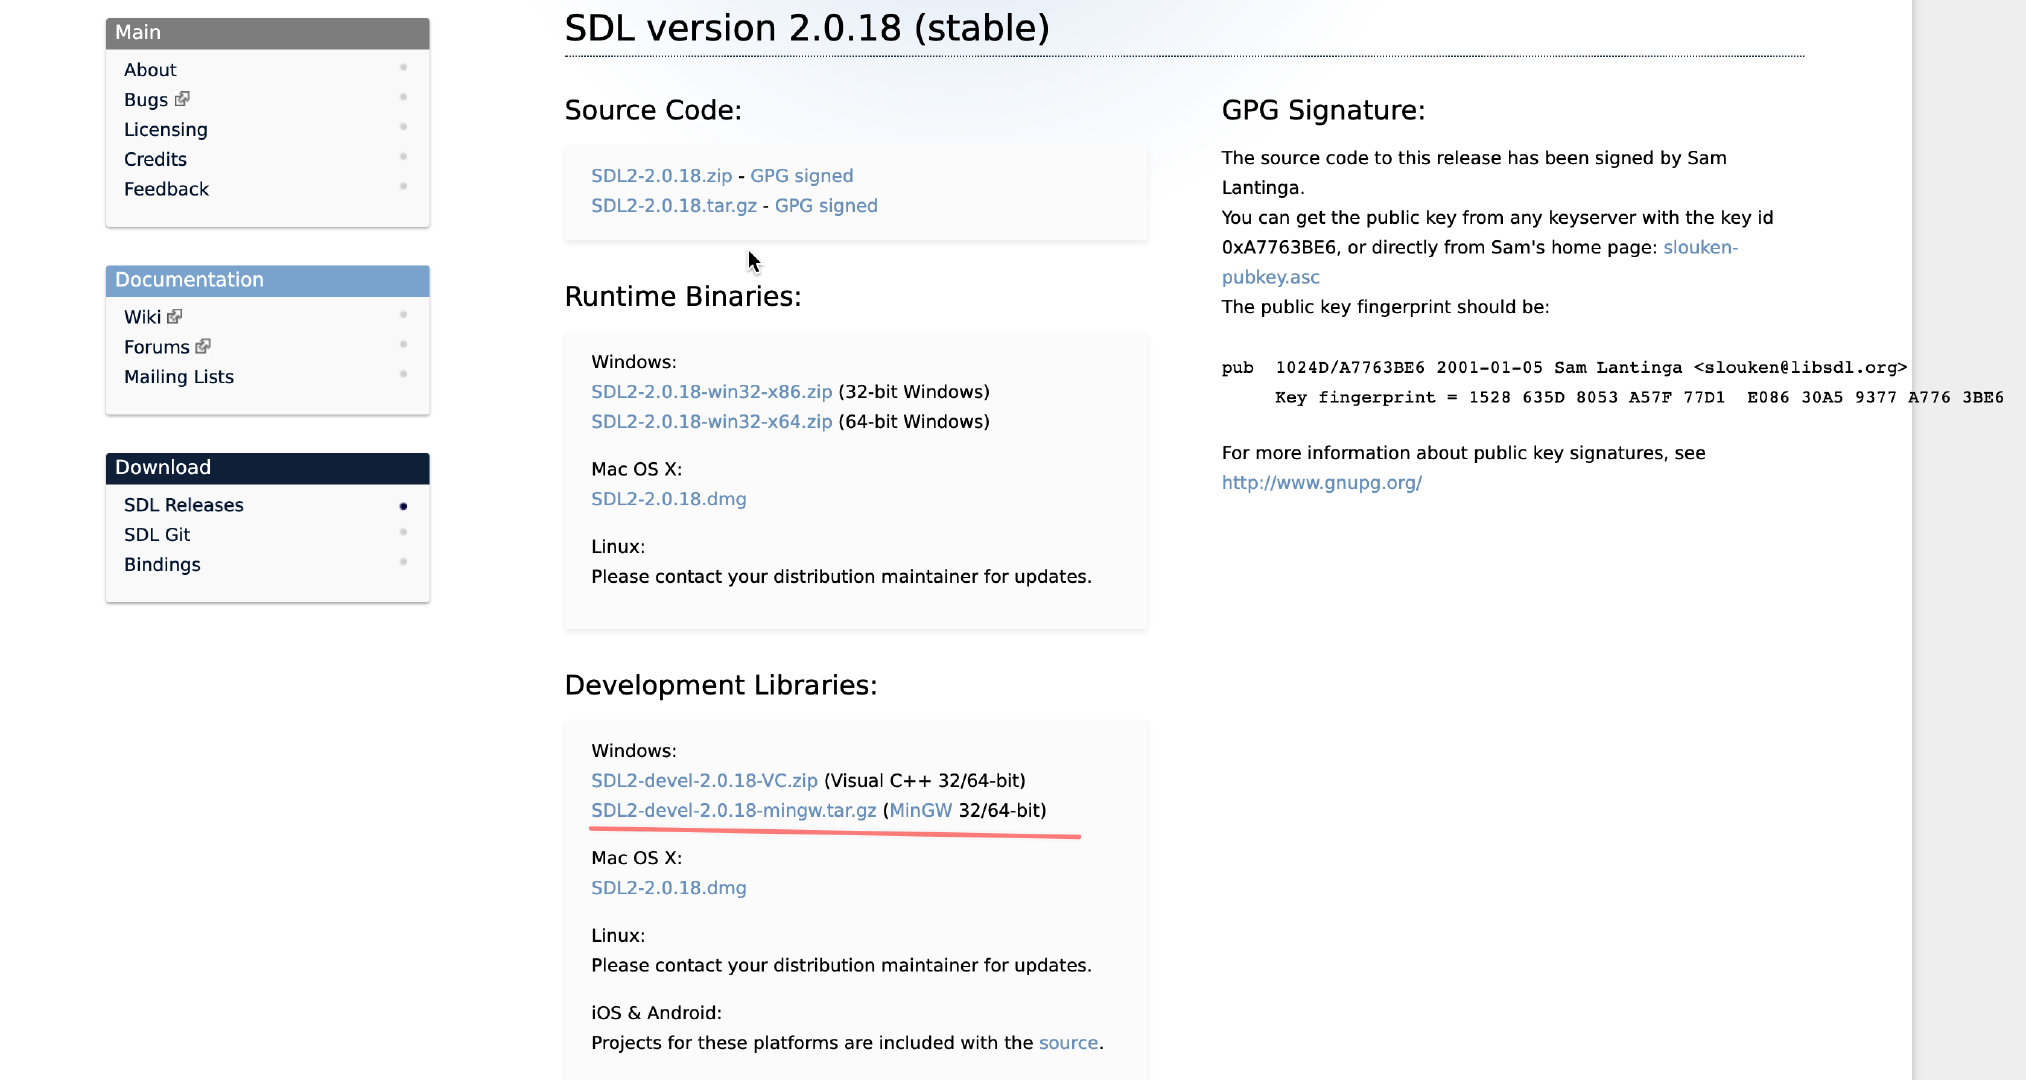Click the filled dot beside SDL Releases
Image resolution: width=2026 pixels, height=1080 pixels.
(x=403, y=505)
